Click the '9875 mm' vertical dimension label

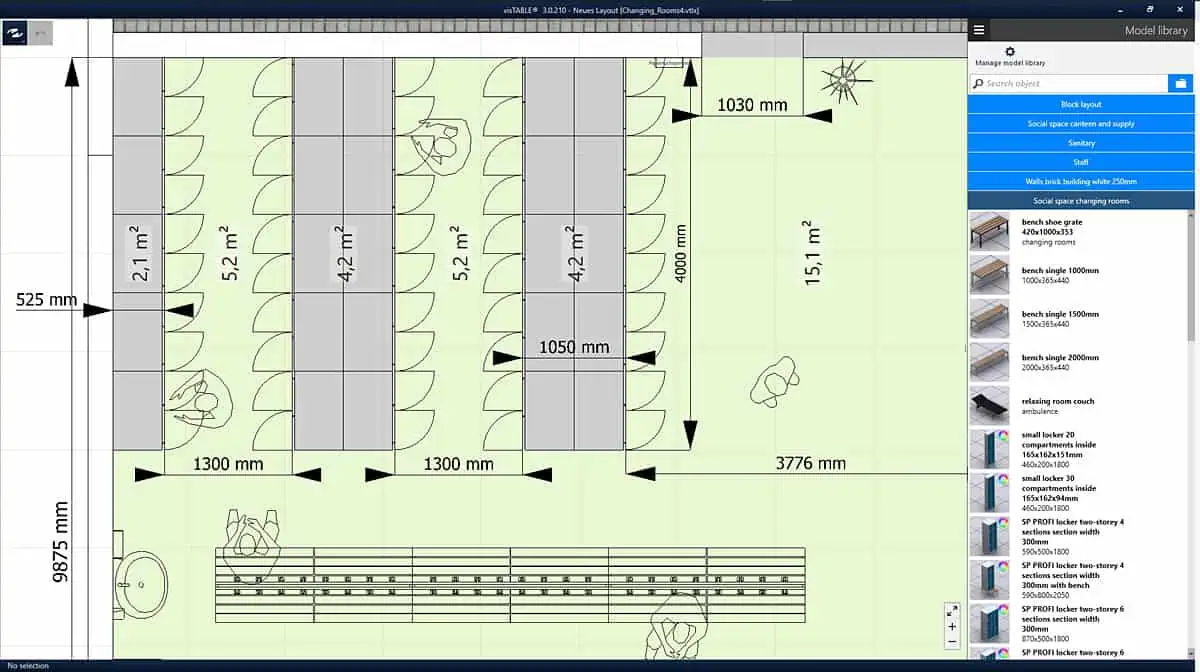click(61, 542)
